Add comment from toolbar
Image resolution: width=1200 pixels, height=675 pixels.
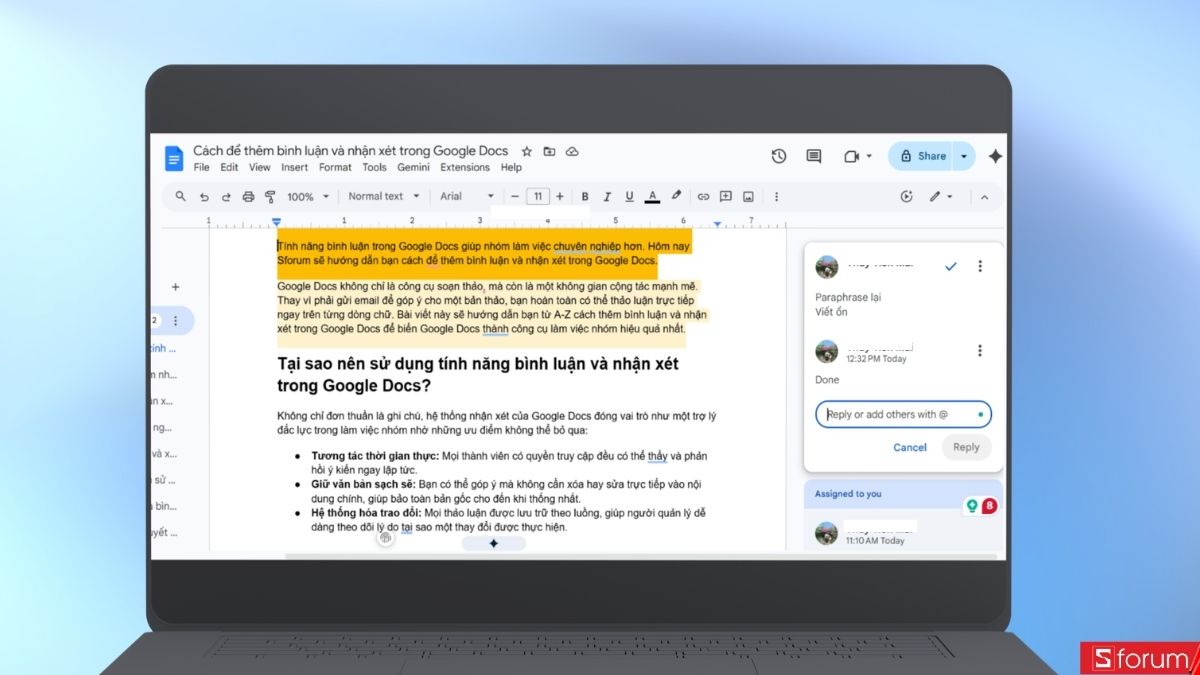click(x=726, y=196)
